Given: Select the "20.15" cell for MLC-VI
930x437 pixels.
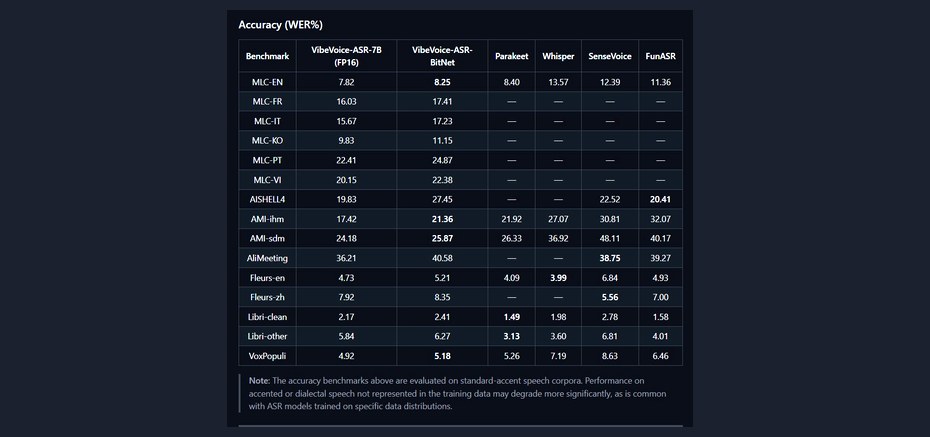Looking at the screenshot, I should [x=346, y=180].
